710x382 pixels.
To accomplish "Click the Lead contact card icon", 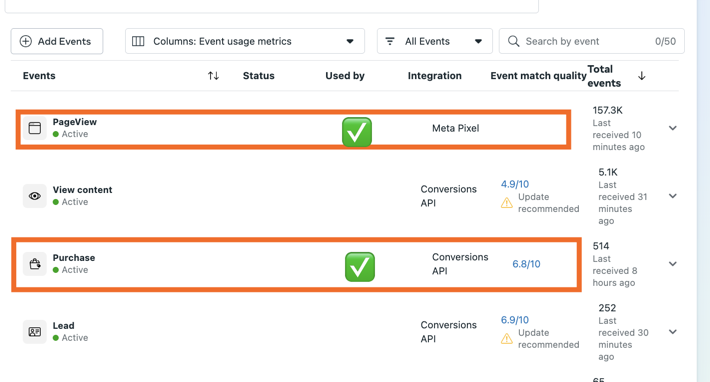I will (x=35, y=332).
